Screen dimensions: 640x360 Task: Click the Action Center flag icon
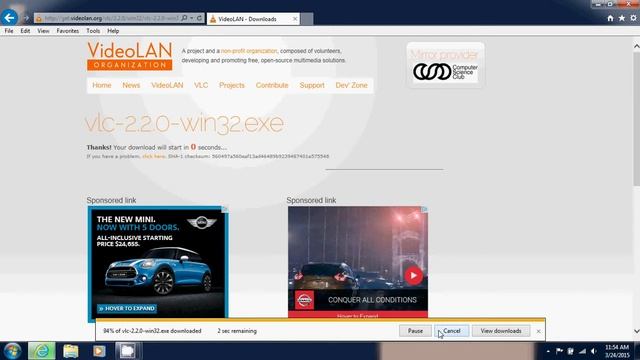pyautogui.click(x=560, y=351)
